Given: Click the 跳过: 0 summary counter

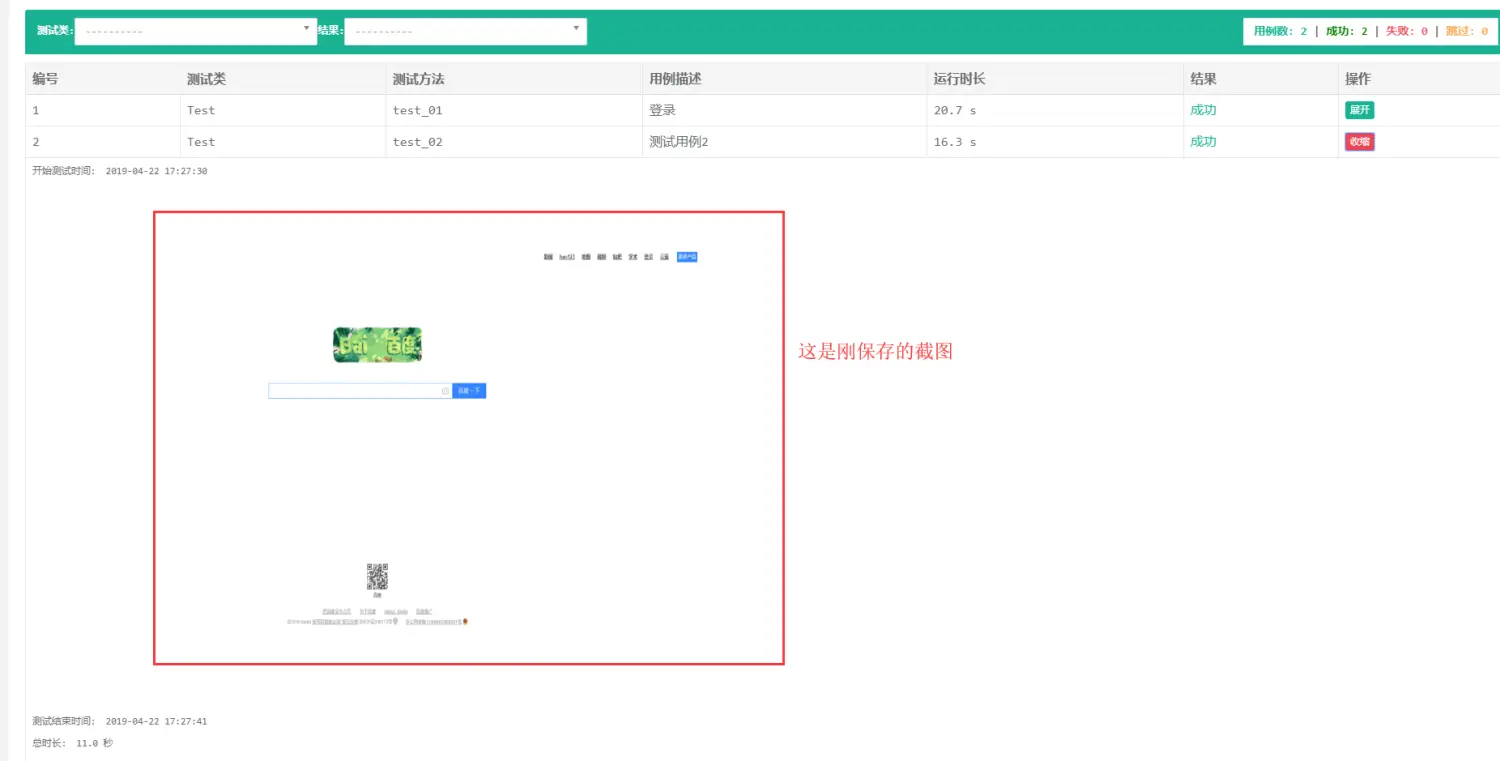Looking at the screenshot, I should pos(1466,31).
